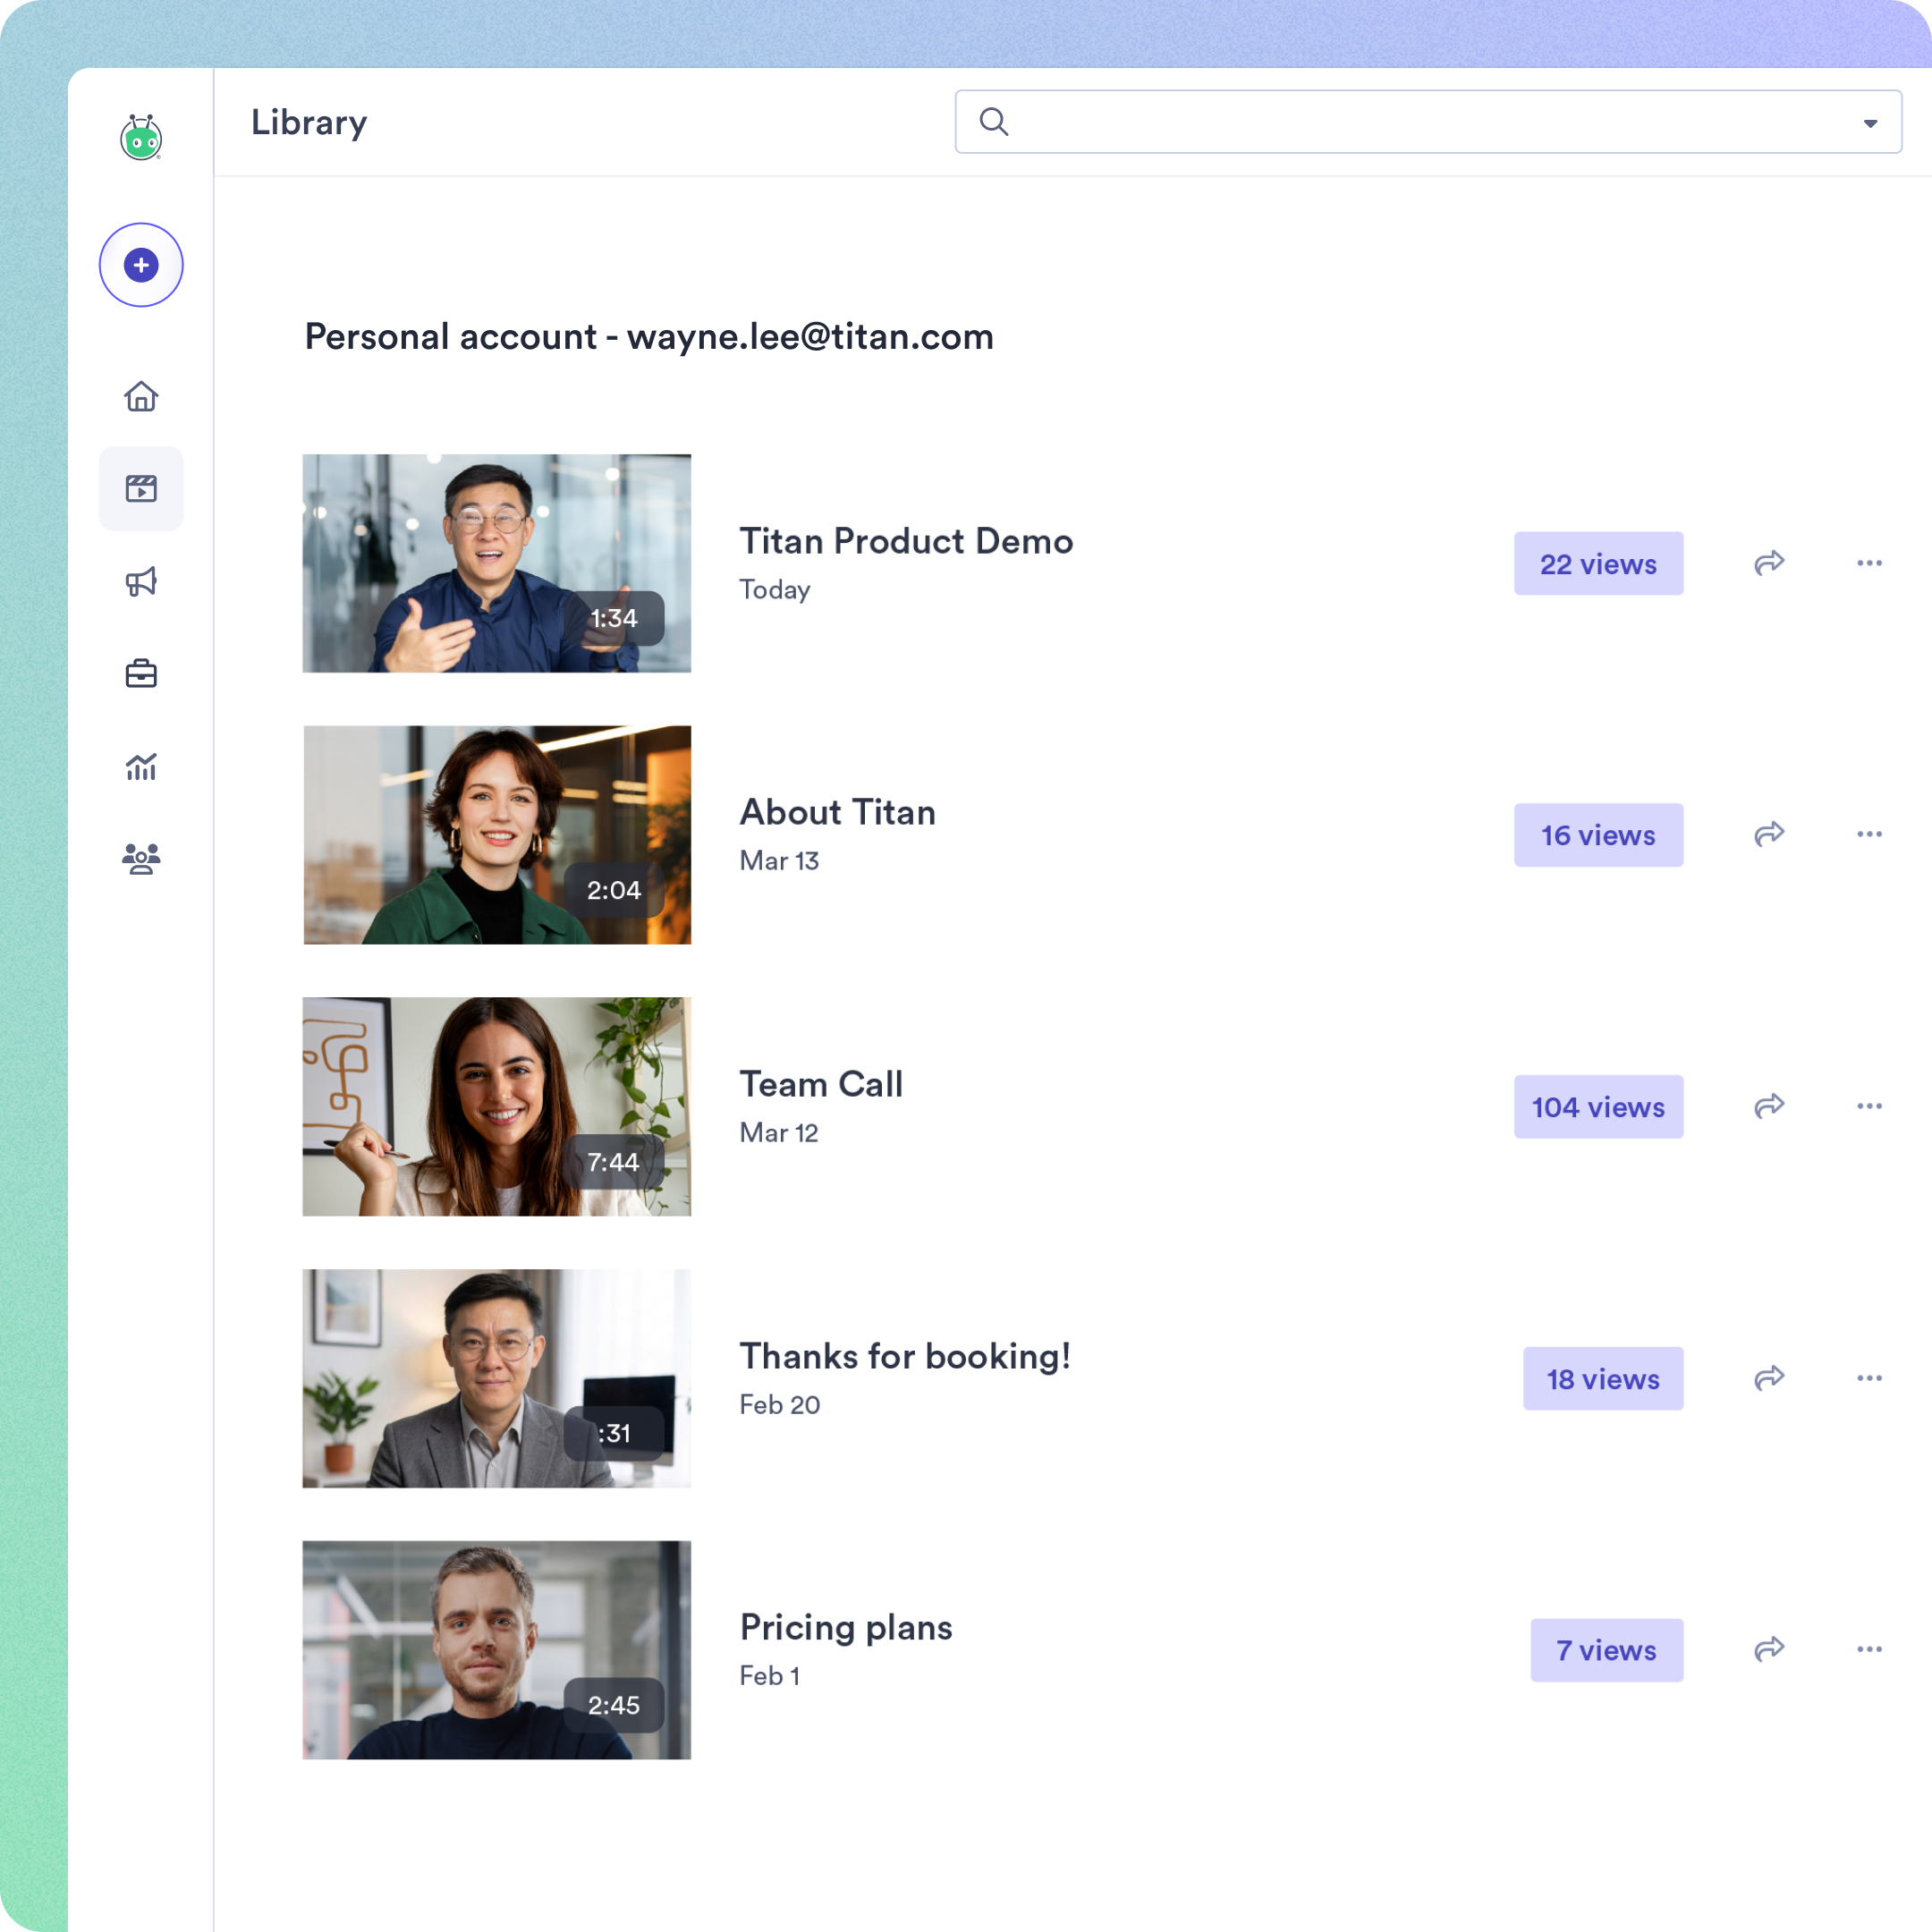Click the 104 views badge
This screenshot has width=1932, height=1932.
(1597, 1107)
